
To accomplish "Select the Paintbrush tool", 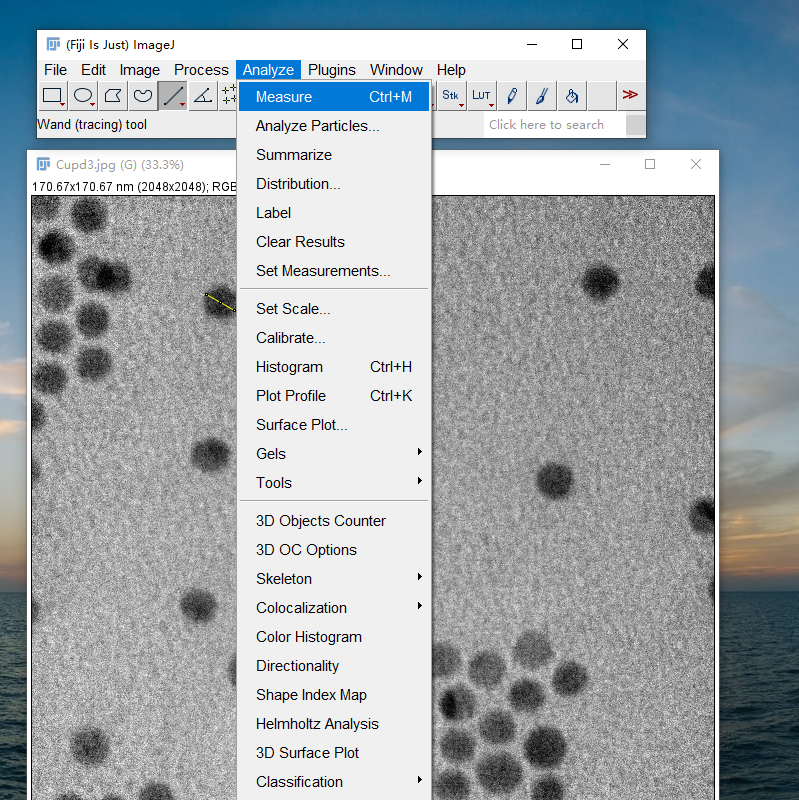I will tap(542, 96).
